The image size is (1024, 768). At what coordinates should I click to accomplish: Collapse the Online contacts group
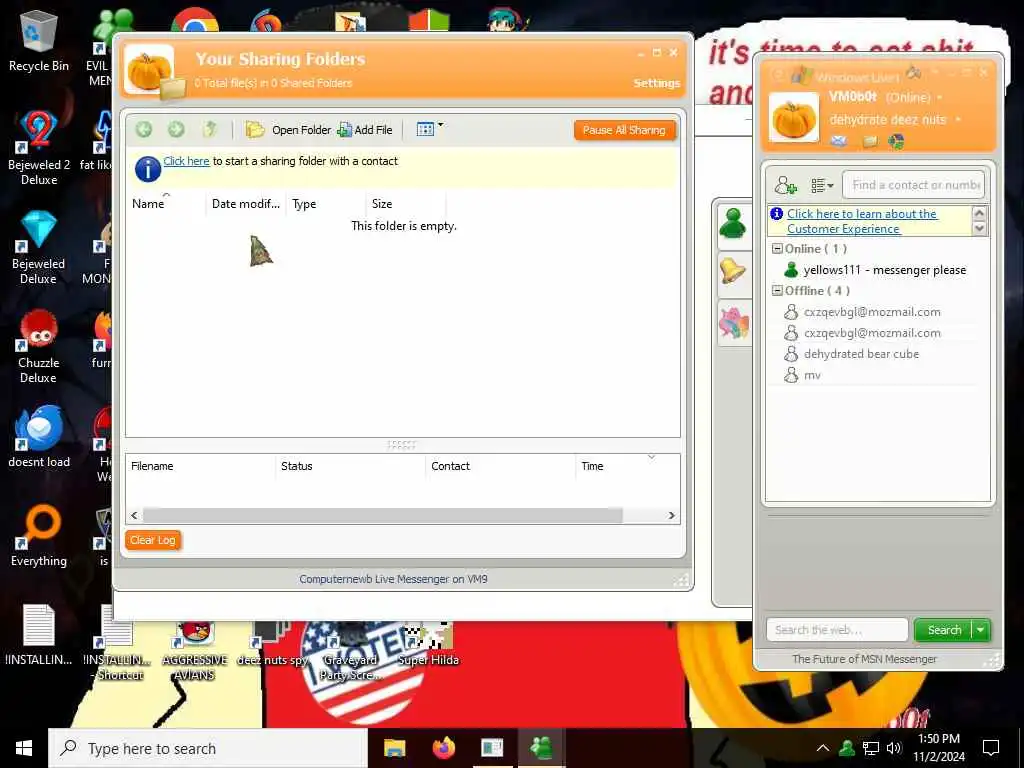(777, 249)
